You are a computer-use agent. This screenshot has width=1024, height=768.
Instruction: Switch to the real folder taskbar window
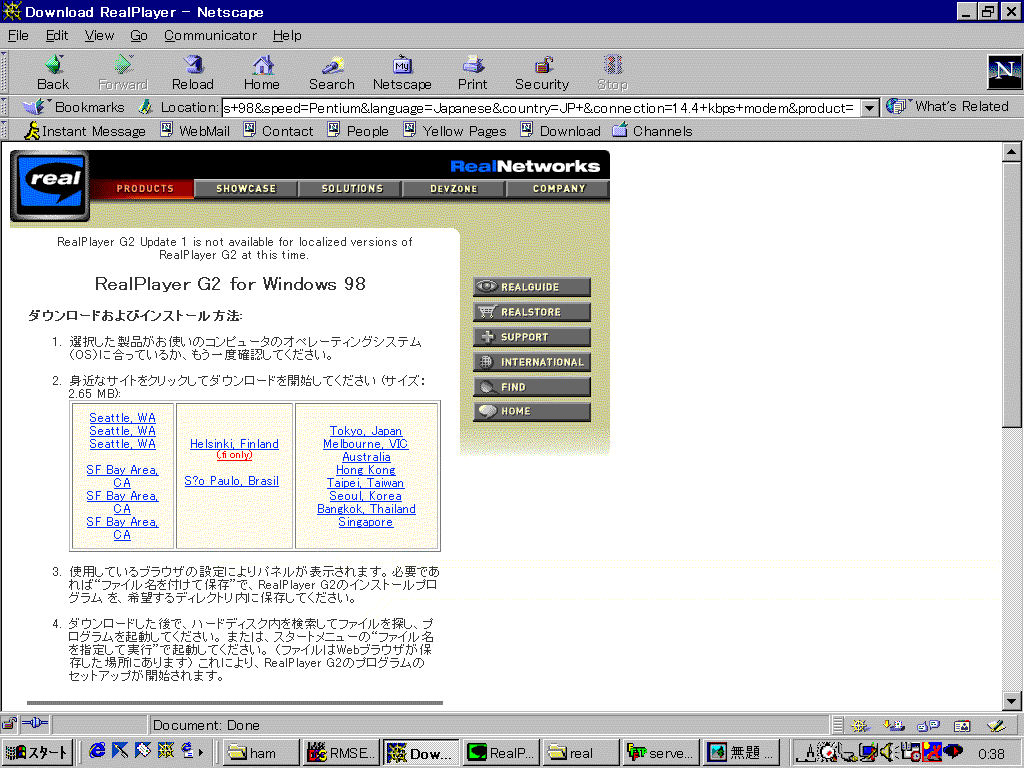[581, 752]
